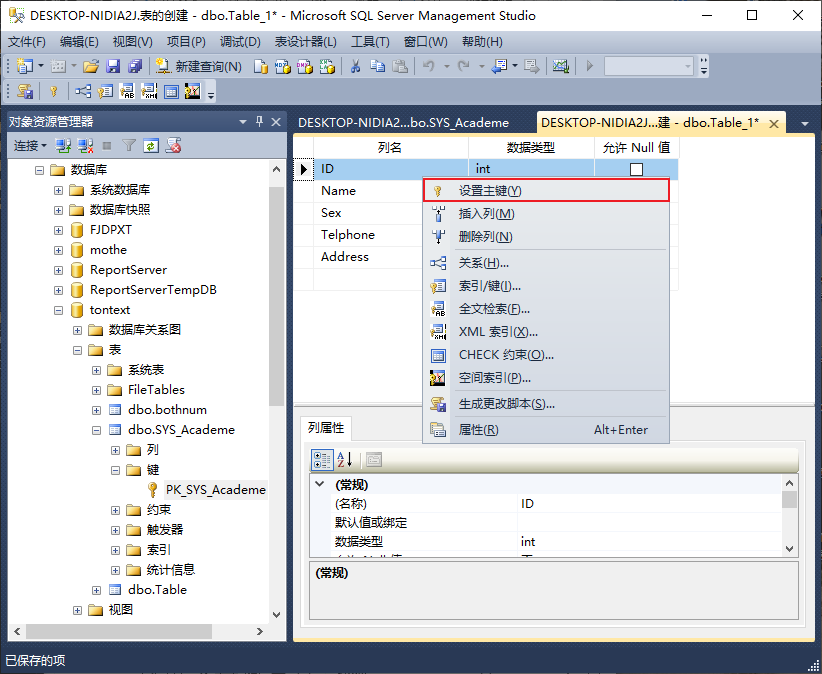This screenshot has height=674, width=822.
Task: Collapse the (常规) property group
Action: tap(320, 484)
